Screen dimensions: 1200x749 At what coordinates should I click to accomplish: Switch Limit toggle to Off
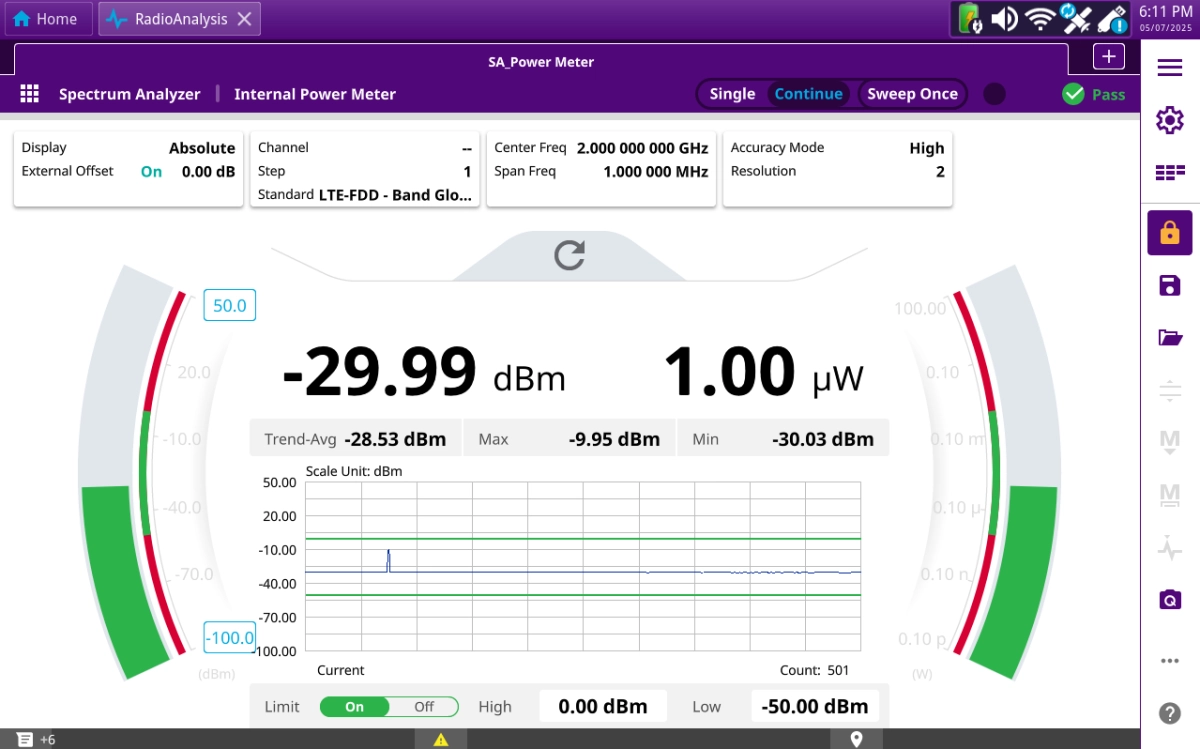424,707
